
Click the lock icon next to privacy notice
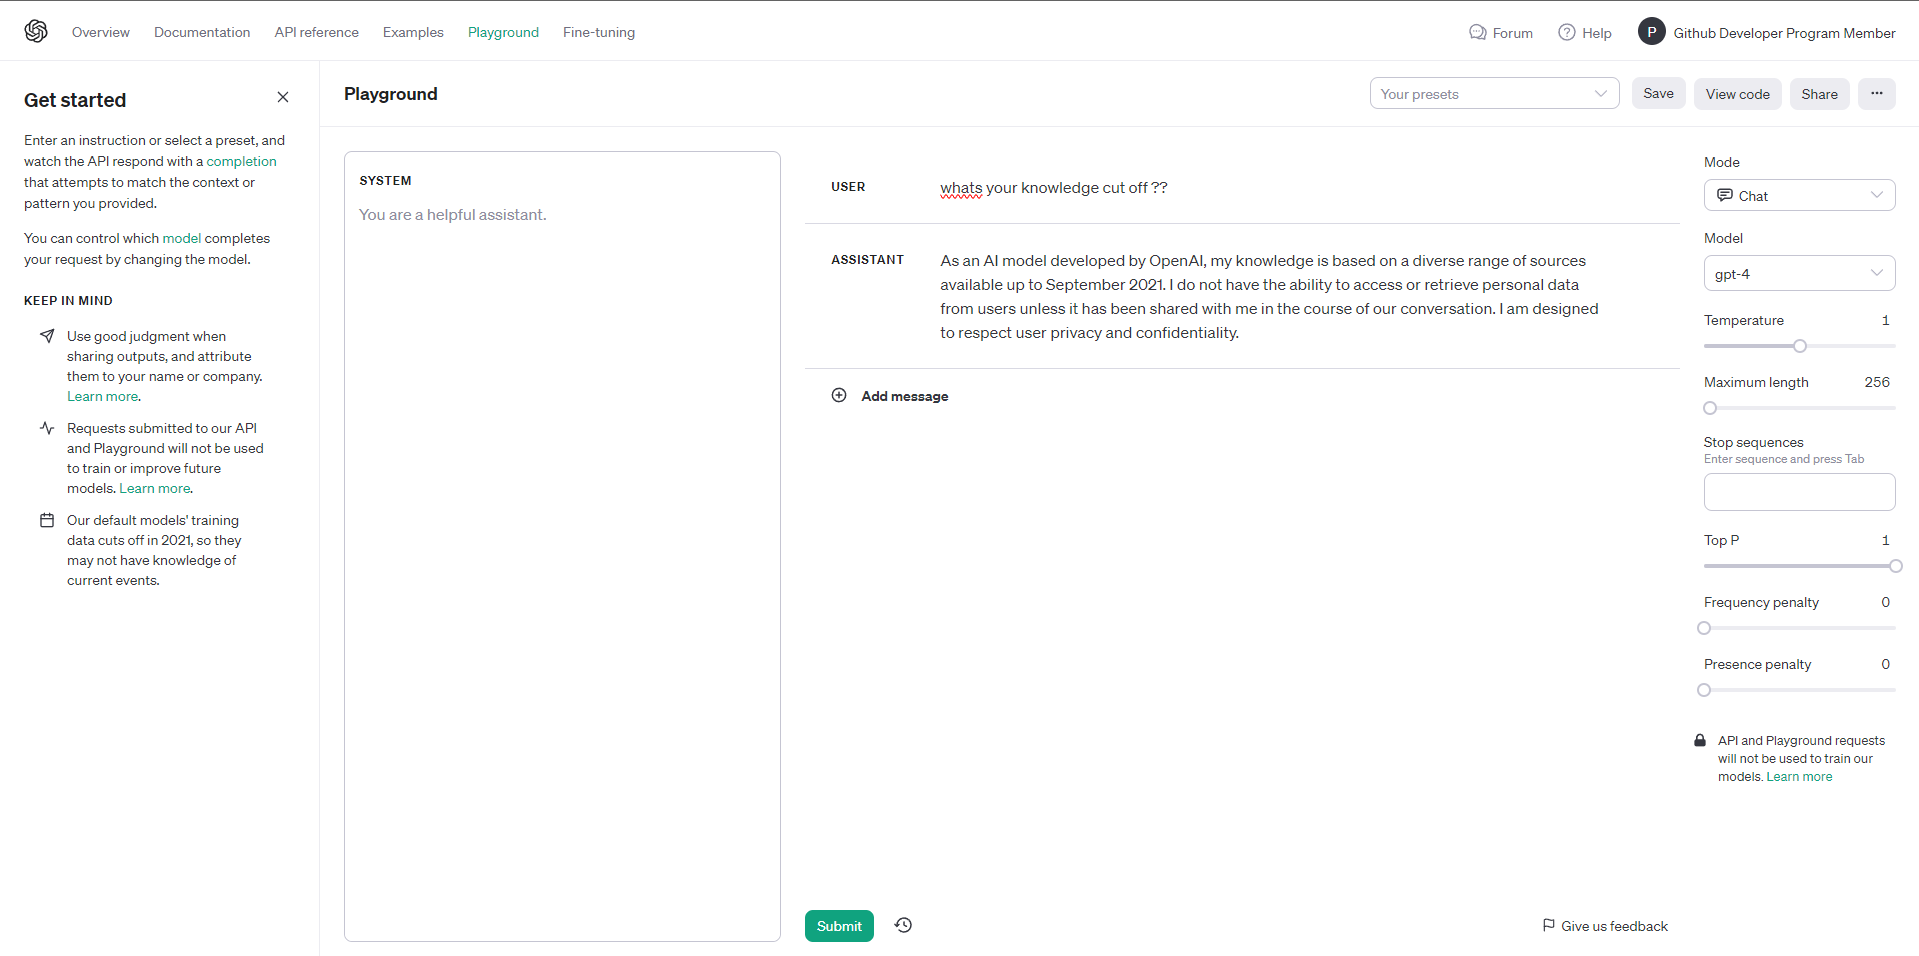1700,740
